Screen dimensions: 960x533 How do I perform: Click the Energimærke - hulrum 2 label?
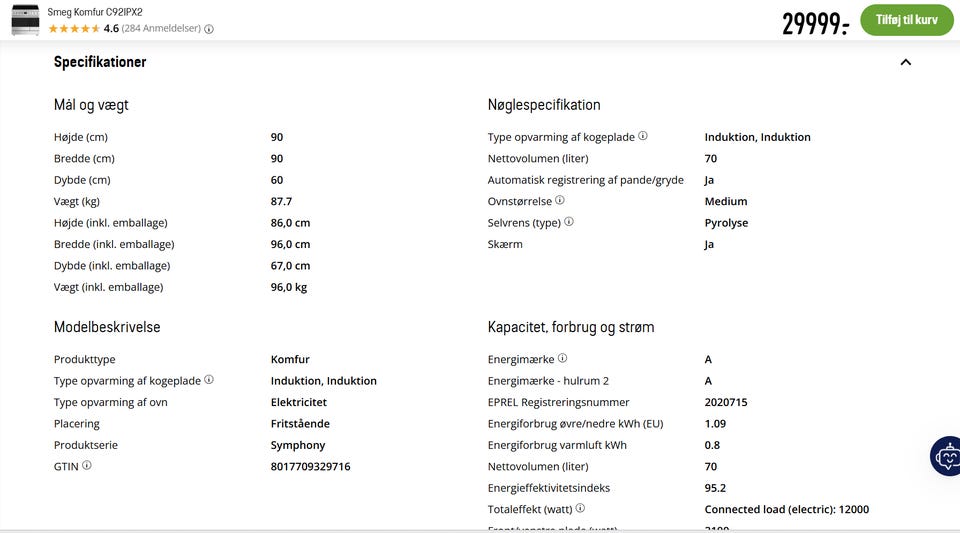pos(548,381)
